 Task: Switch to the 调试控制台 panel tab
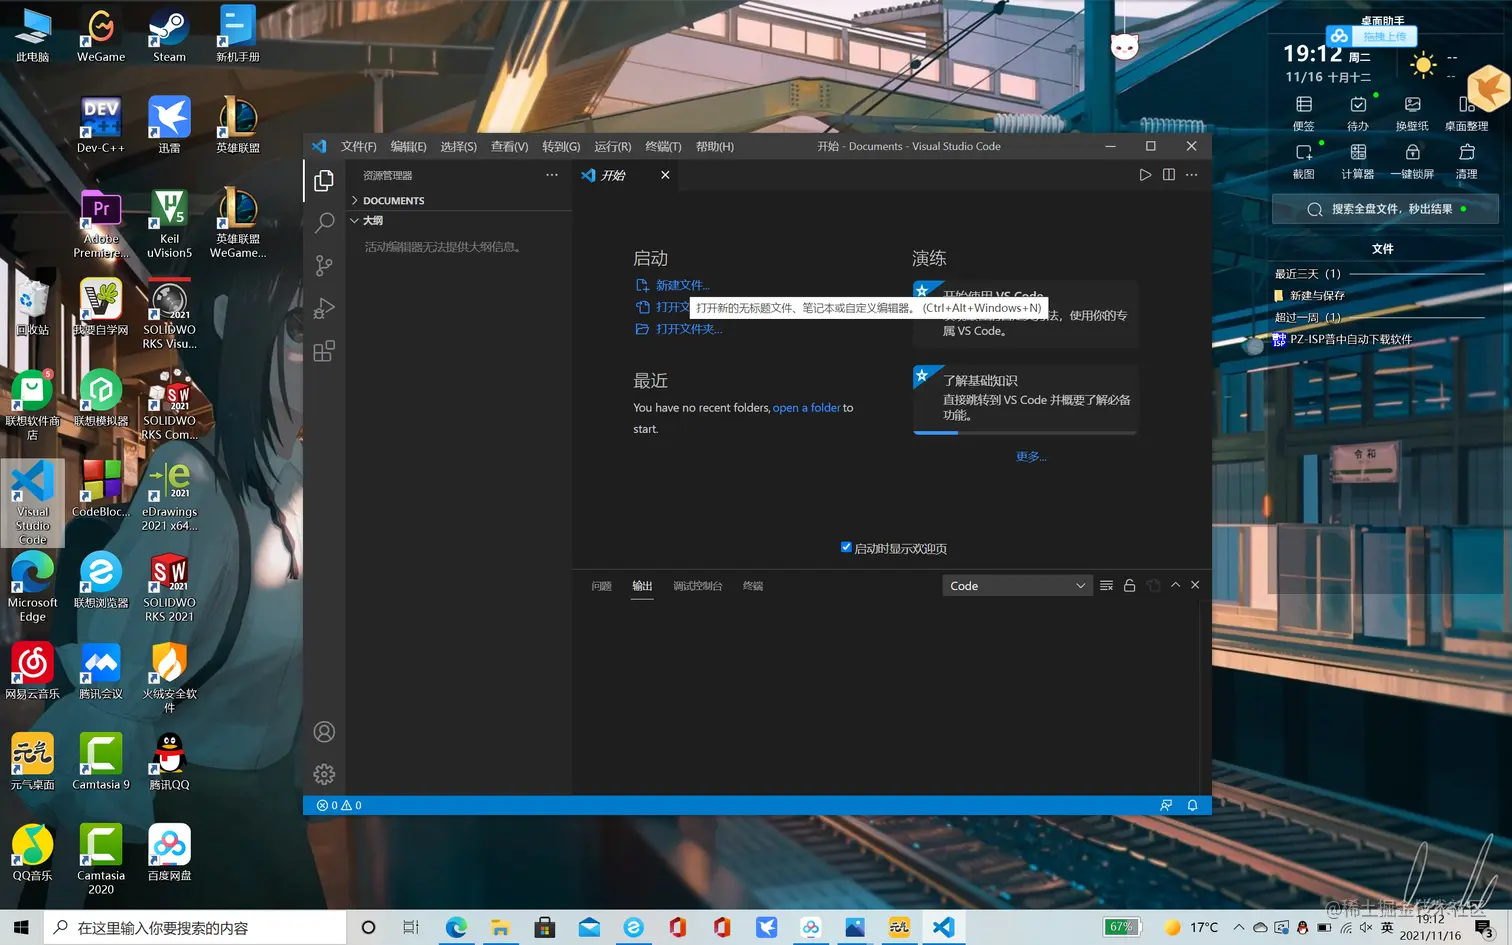[x=697, y=586]
